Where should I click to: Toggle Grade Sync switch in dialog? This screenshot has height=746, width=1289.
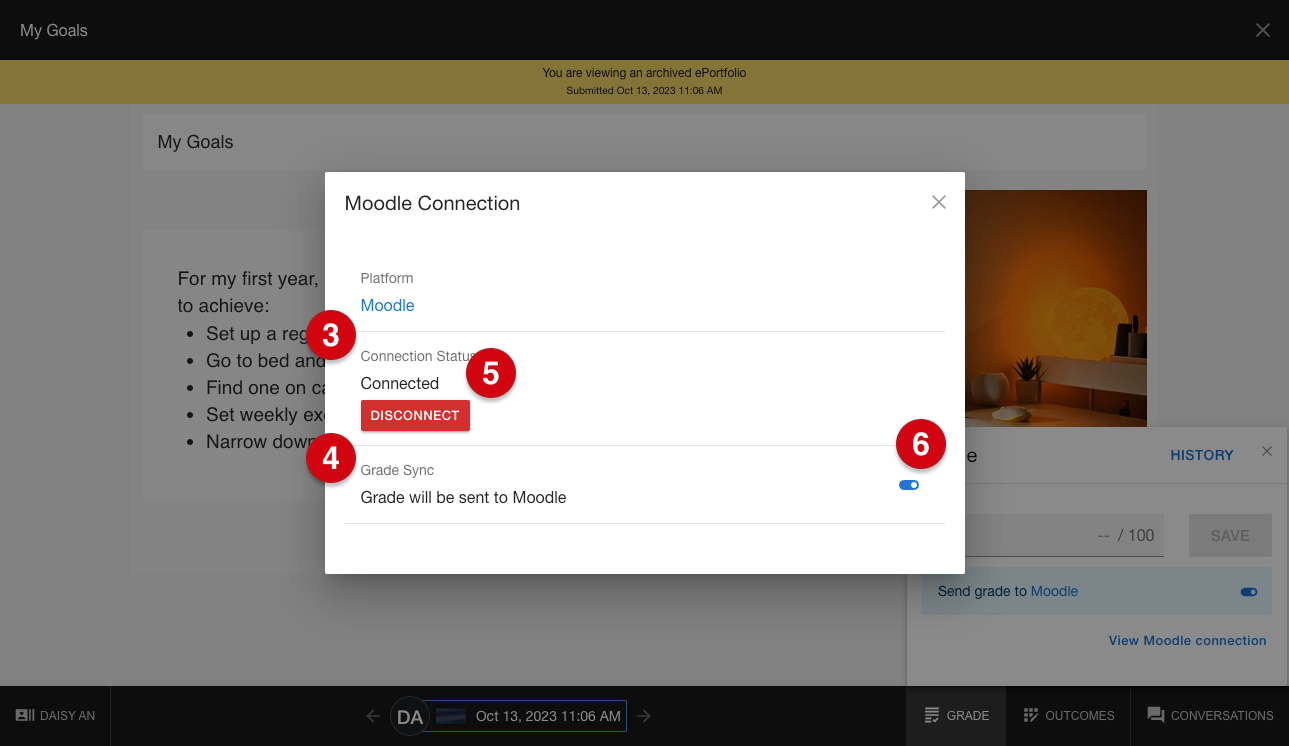pos(908,485)
